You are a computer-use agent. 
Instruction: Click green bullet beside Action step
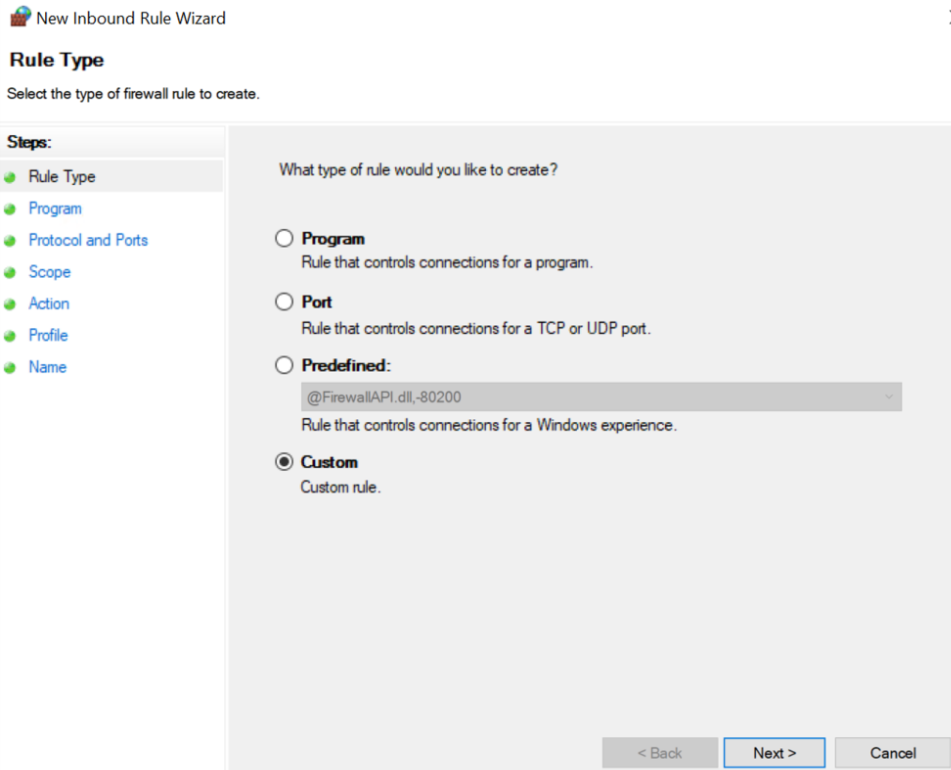[x=10, y=304]
